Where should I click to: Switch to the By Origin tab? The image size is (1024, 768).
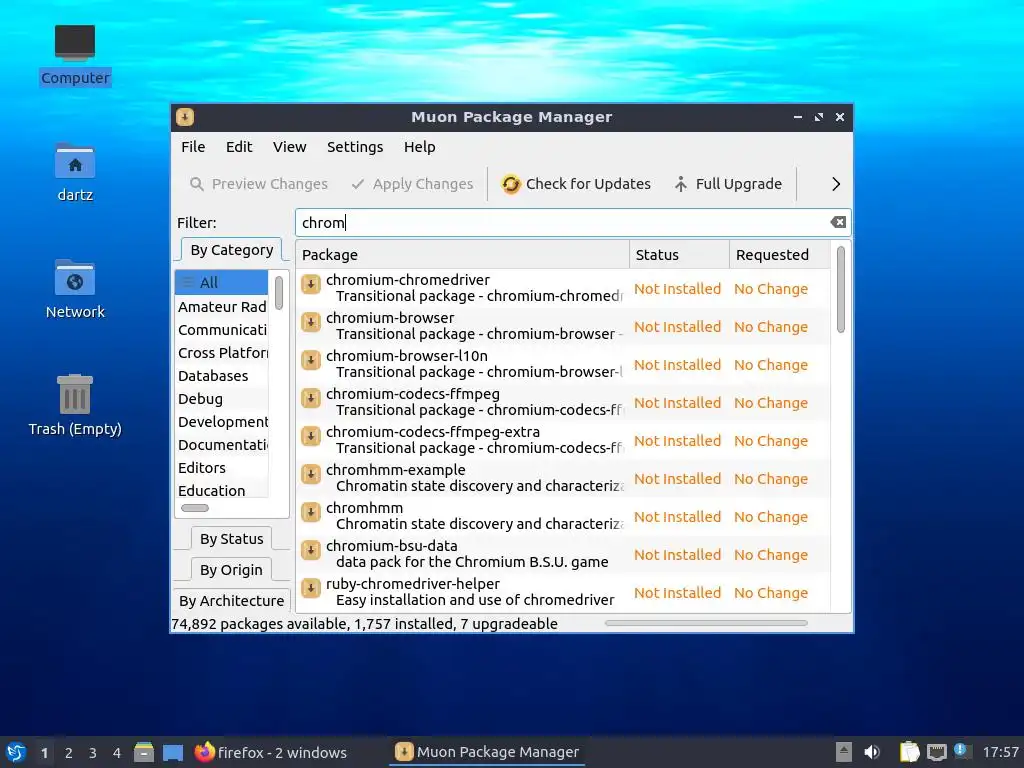pyautogui.click(x=232, y=569)
